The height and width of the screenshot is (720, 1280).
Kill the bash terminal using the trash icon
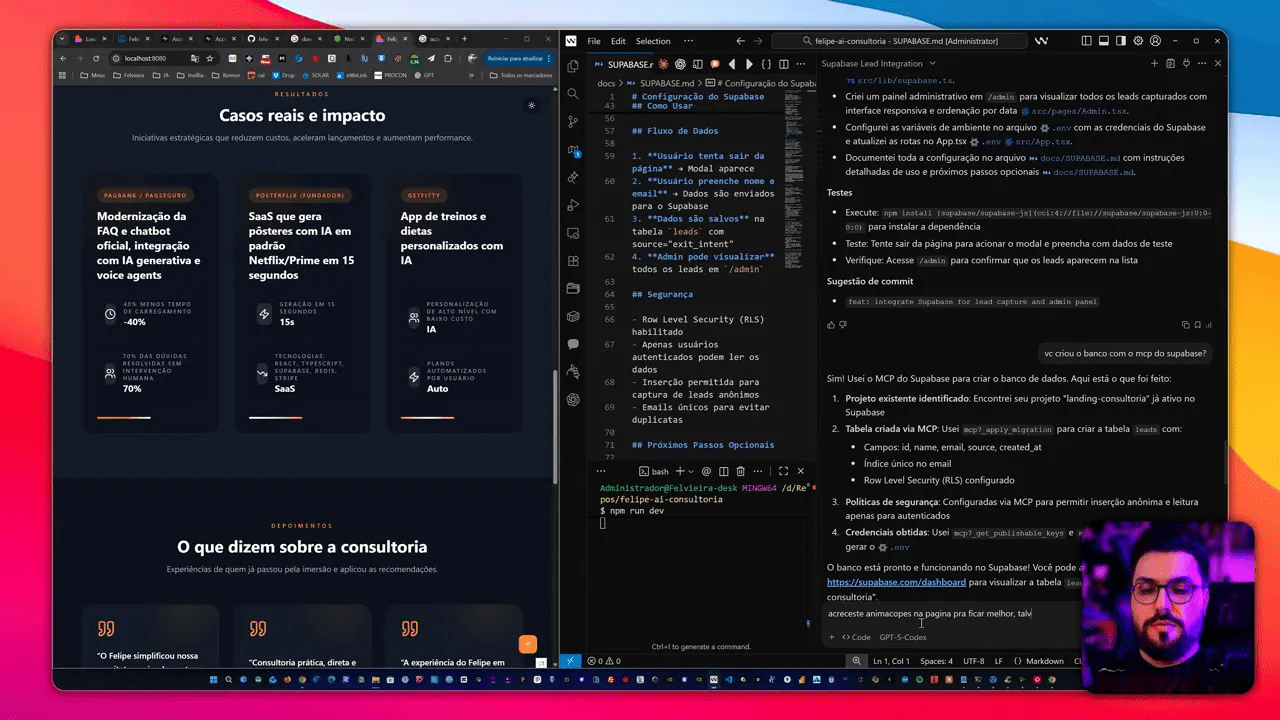(741, 471)
